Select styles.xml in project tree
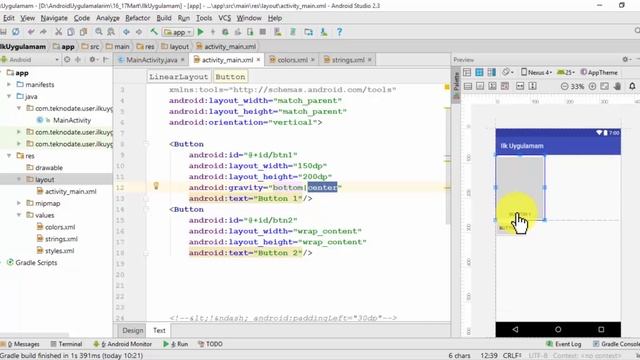The width and height of the screenshot is (640, 360). coord(56,251)
